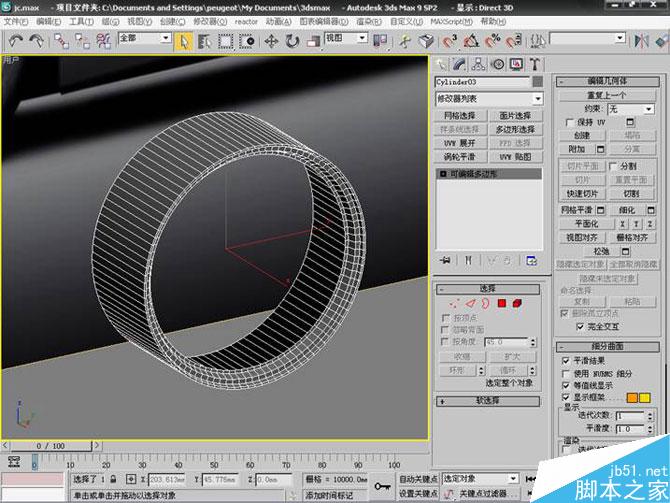This screenshot has width=670, height=503.
Task: Select the Move tool in main toolbar
Action: coord(271,41)
